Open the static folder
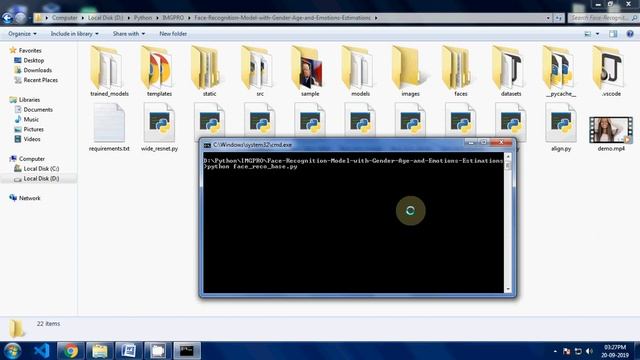Viewport: 640px width, 360px height. [x=209, y=71]
